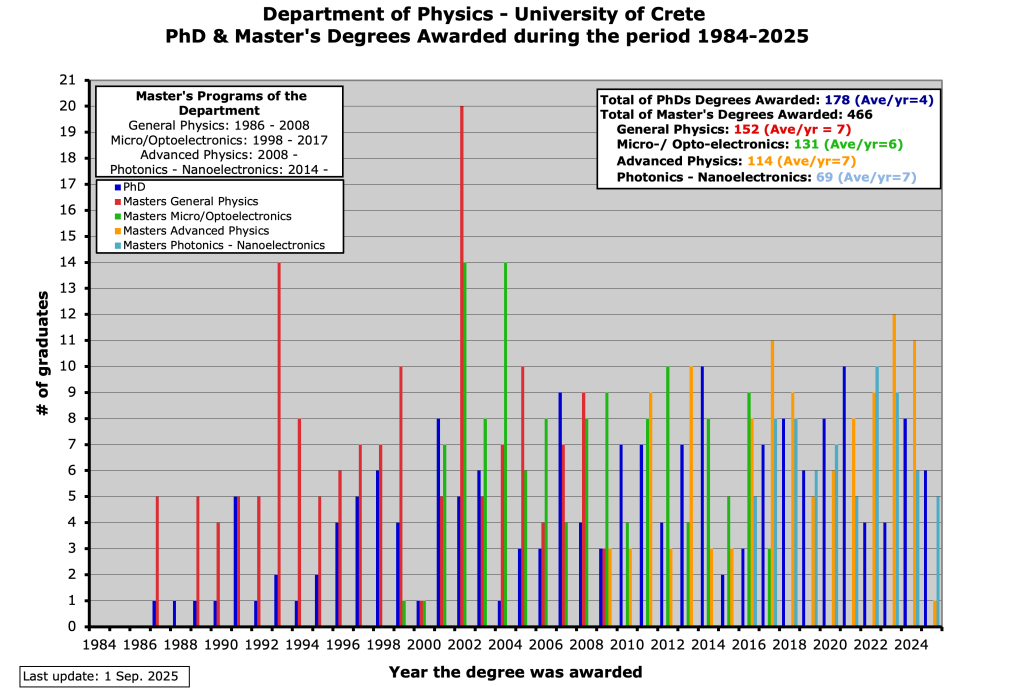Click the x-axis year label "2018"

point(789,645)
